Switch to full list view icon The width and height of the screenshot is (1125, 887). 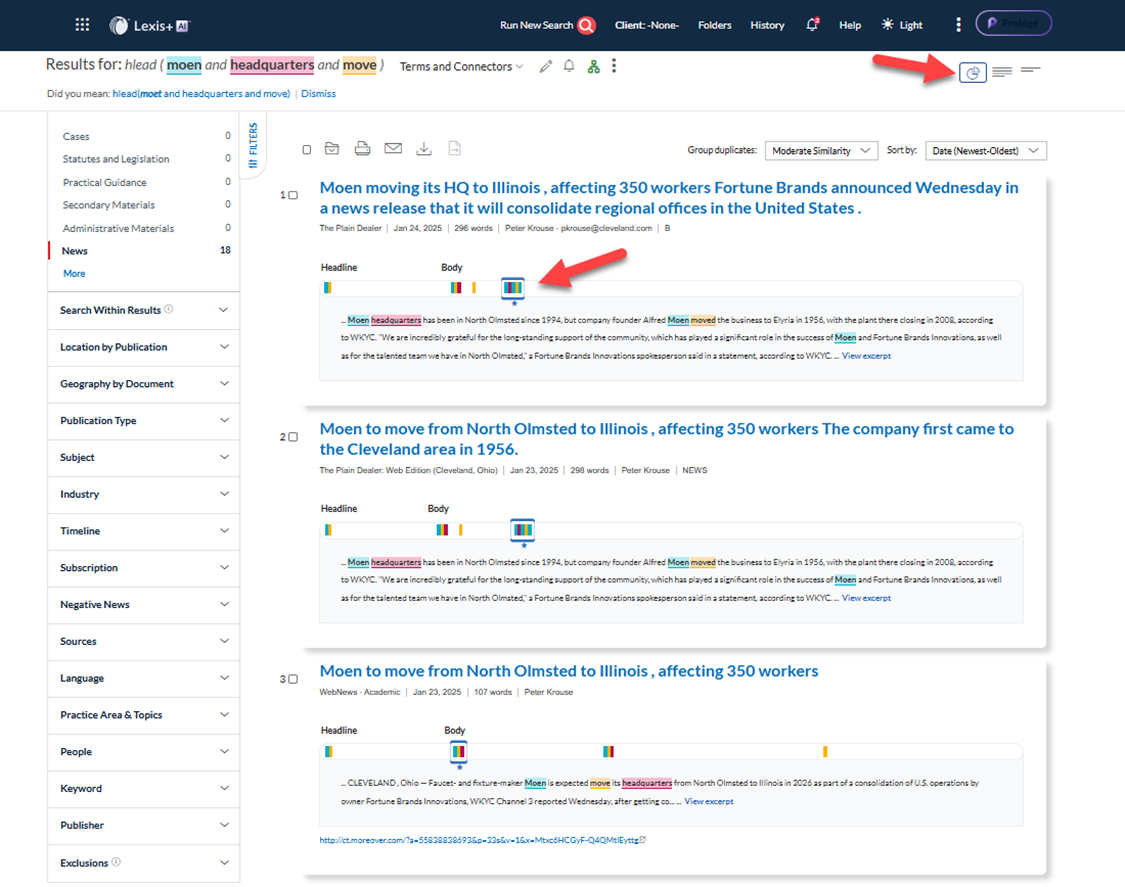point(1002,71)
